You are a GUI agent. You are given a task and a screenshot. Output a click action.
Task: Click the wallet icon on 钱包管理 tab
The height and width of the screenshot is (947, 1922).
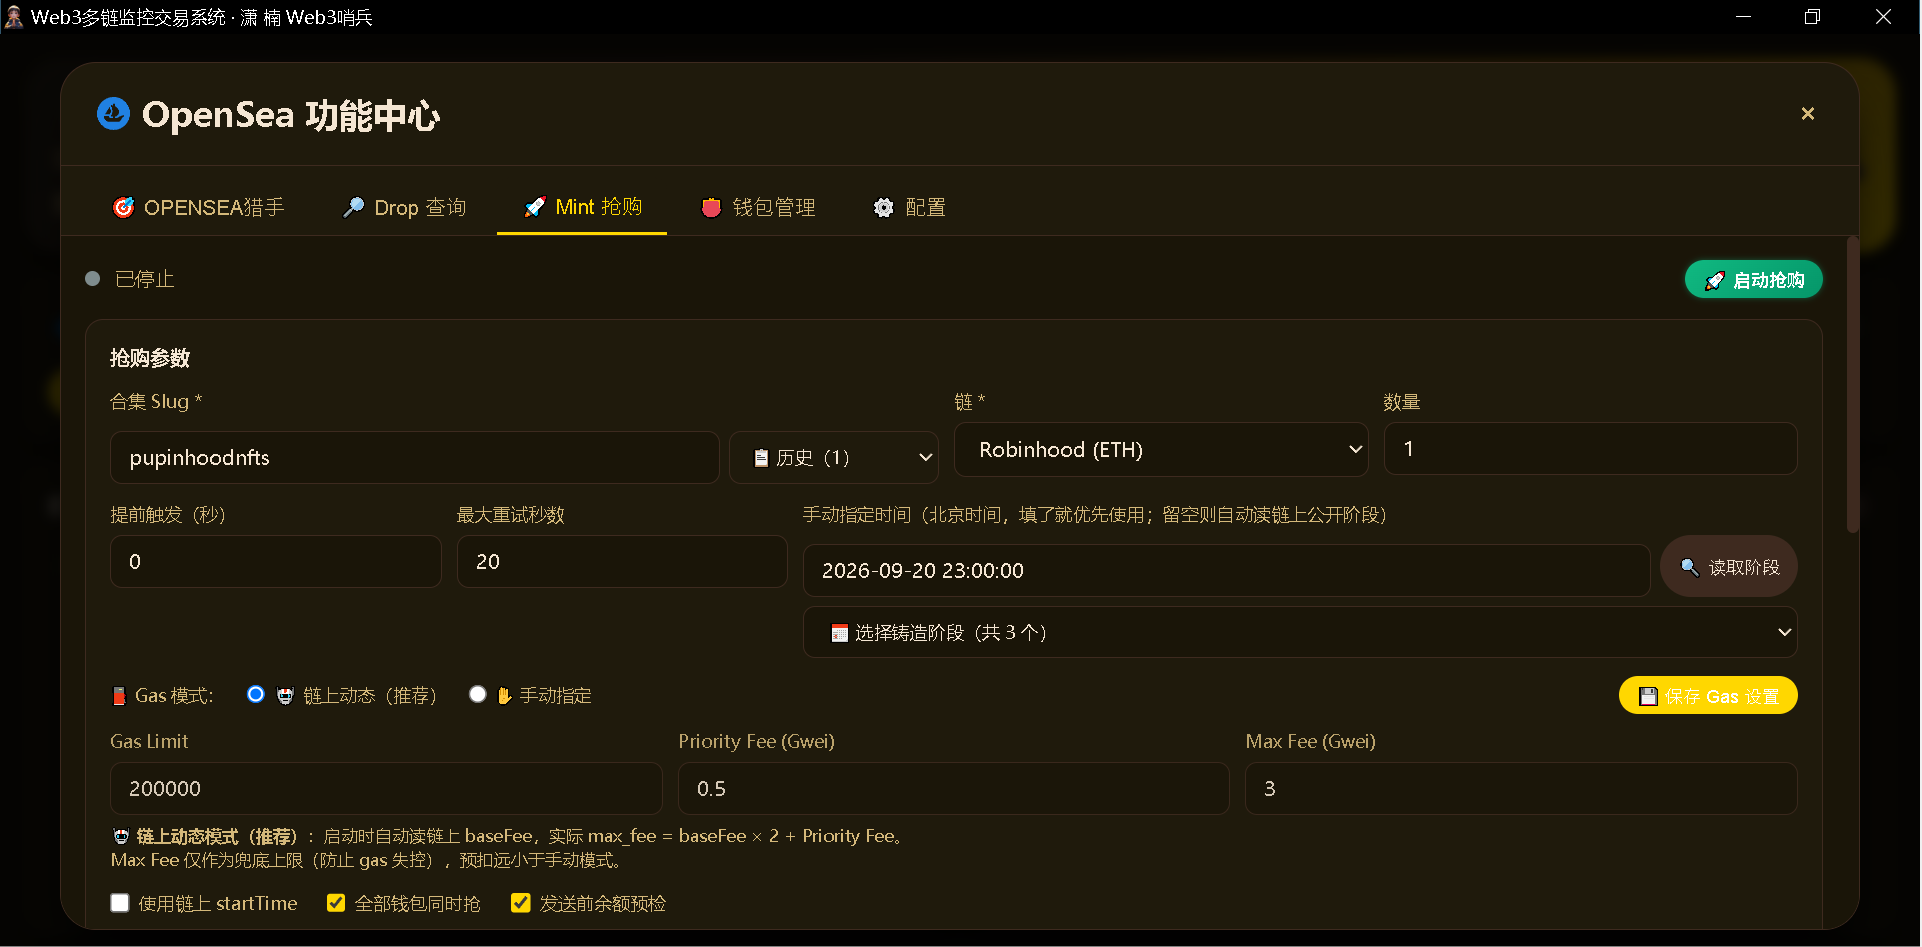point(711,207)
